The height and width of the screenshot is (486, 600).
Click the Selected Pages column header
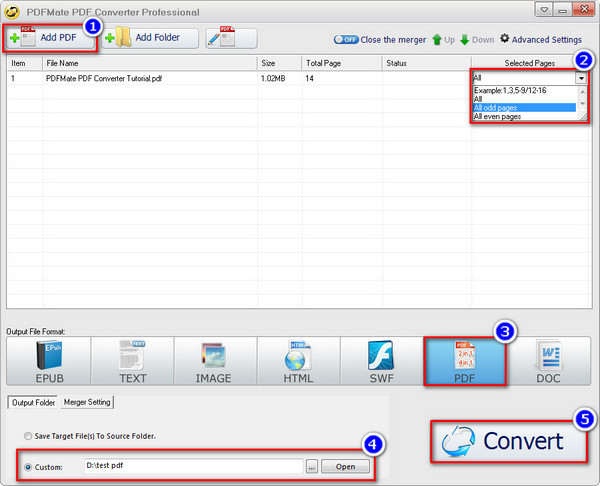coord(530,63)
